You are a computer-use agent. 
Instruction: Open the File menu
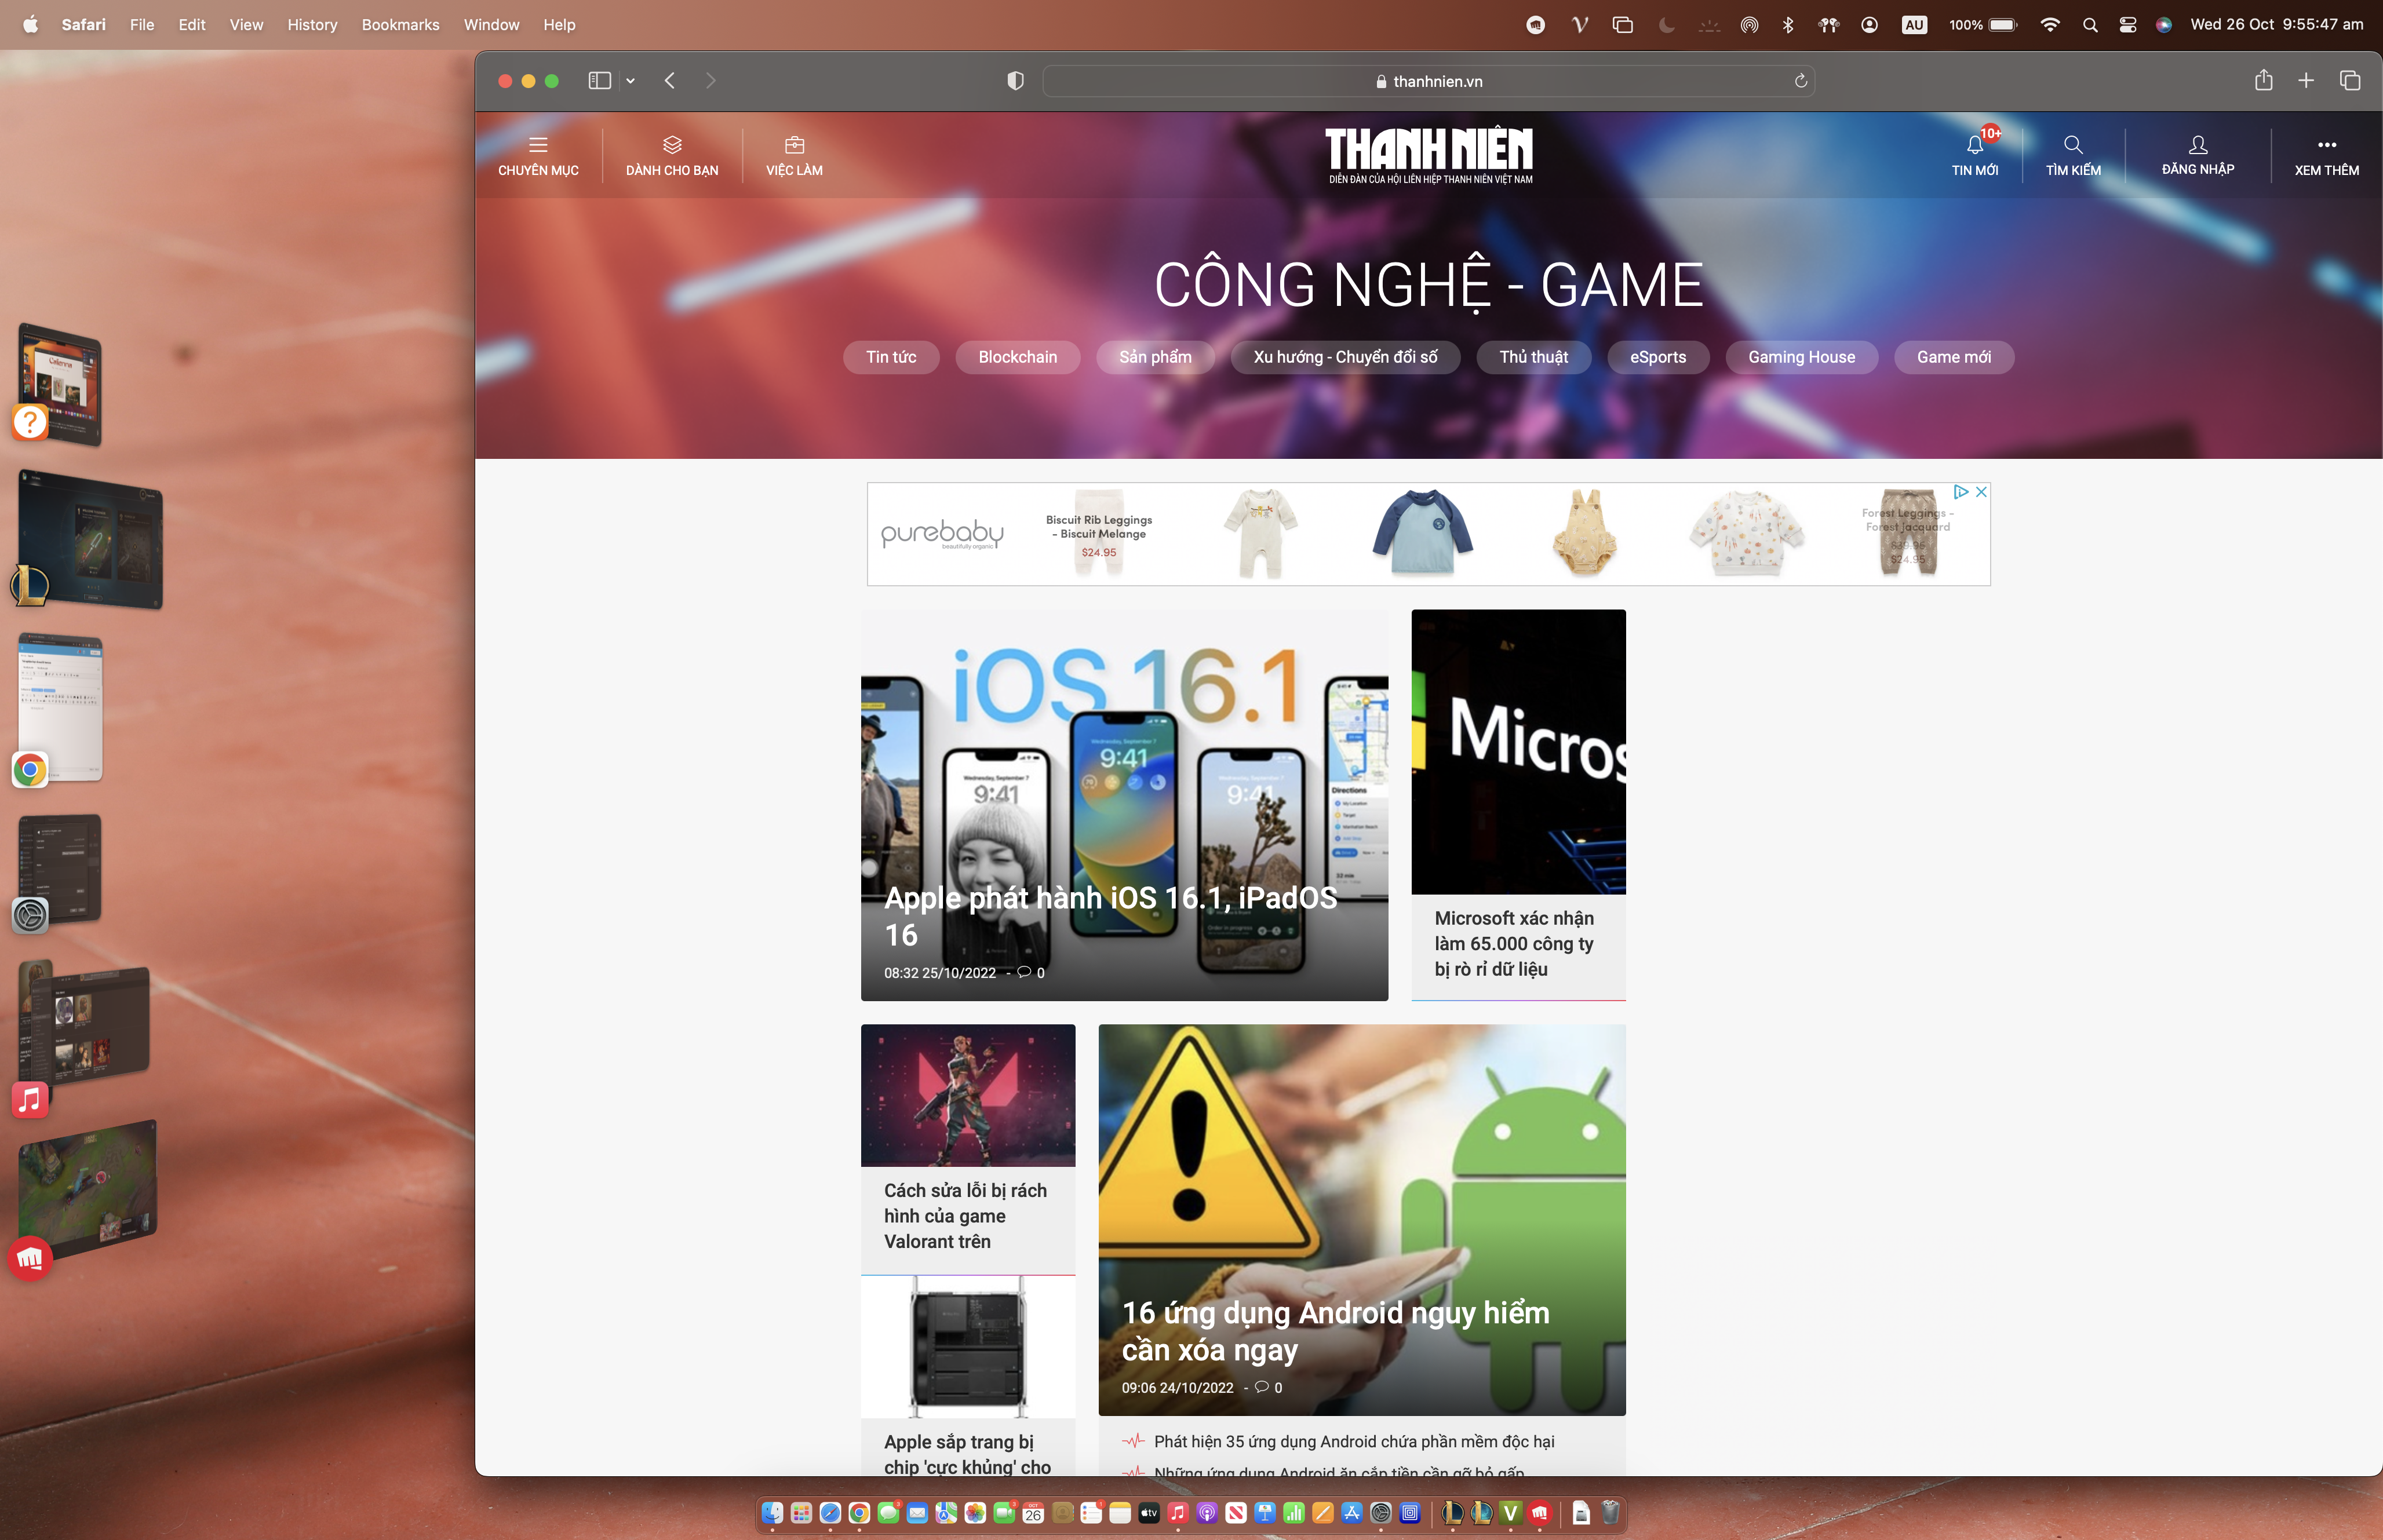[x=142, y=24]
